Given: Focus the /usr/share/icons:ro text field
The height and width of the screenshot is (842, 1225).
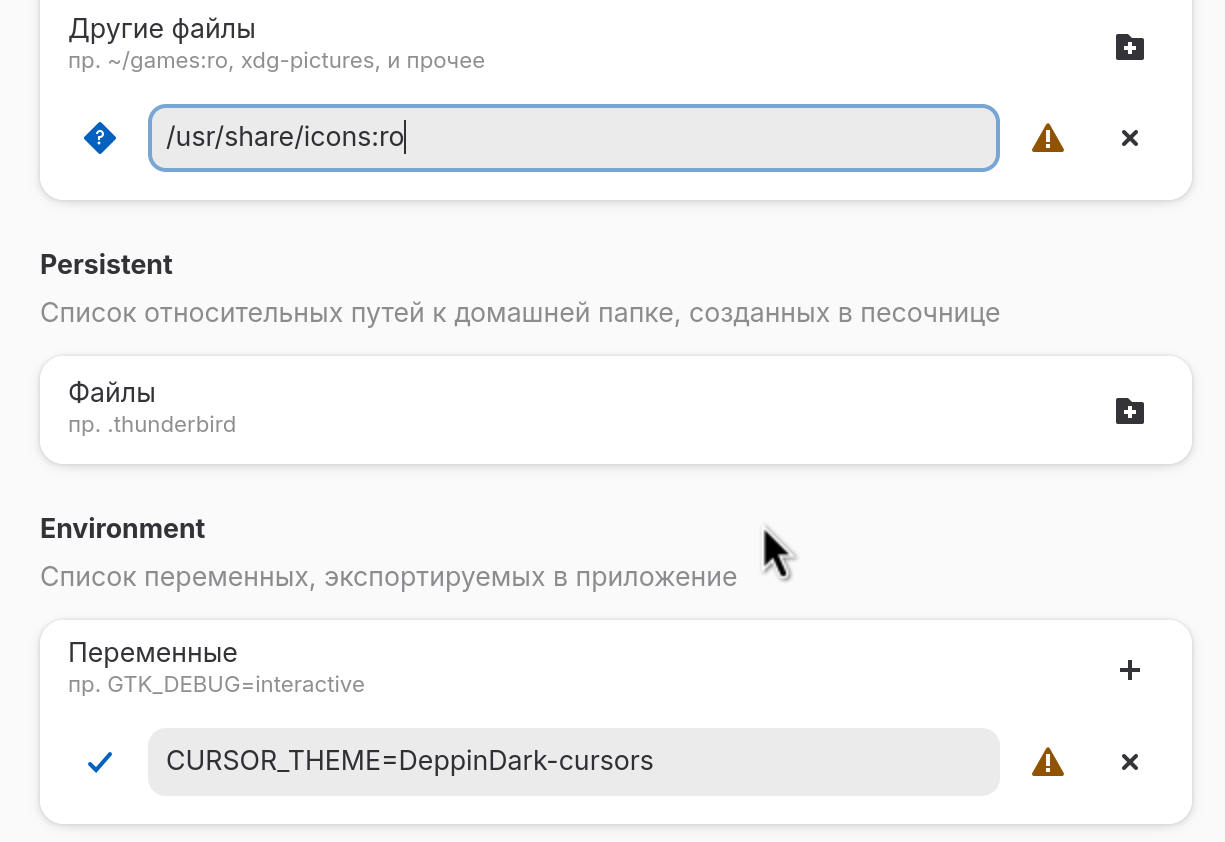Looking at the screenshot, I should coord(573,138).
